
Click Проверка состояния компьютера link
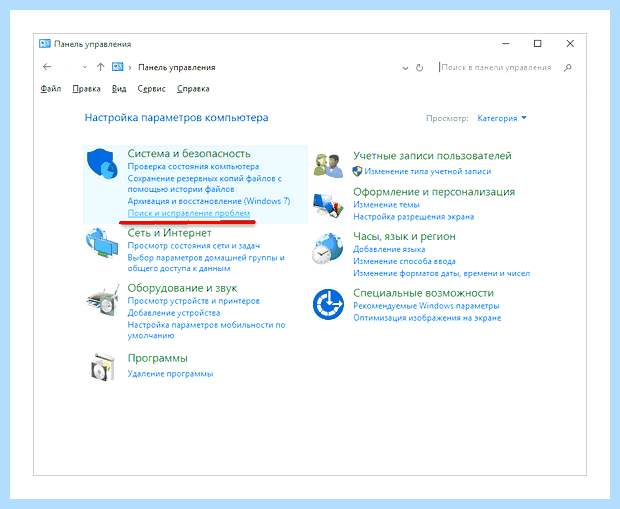[193, 167]
